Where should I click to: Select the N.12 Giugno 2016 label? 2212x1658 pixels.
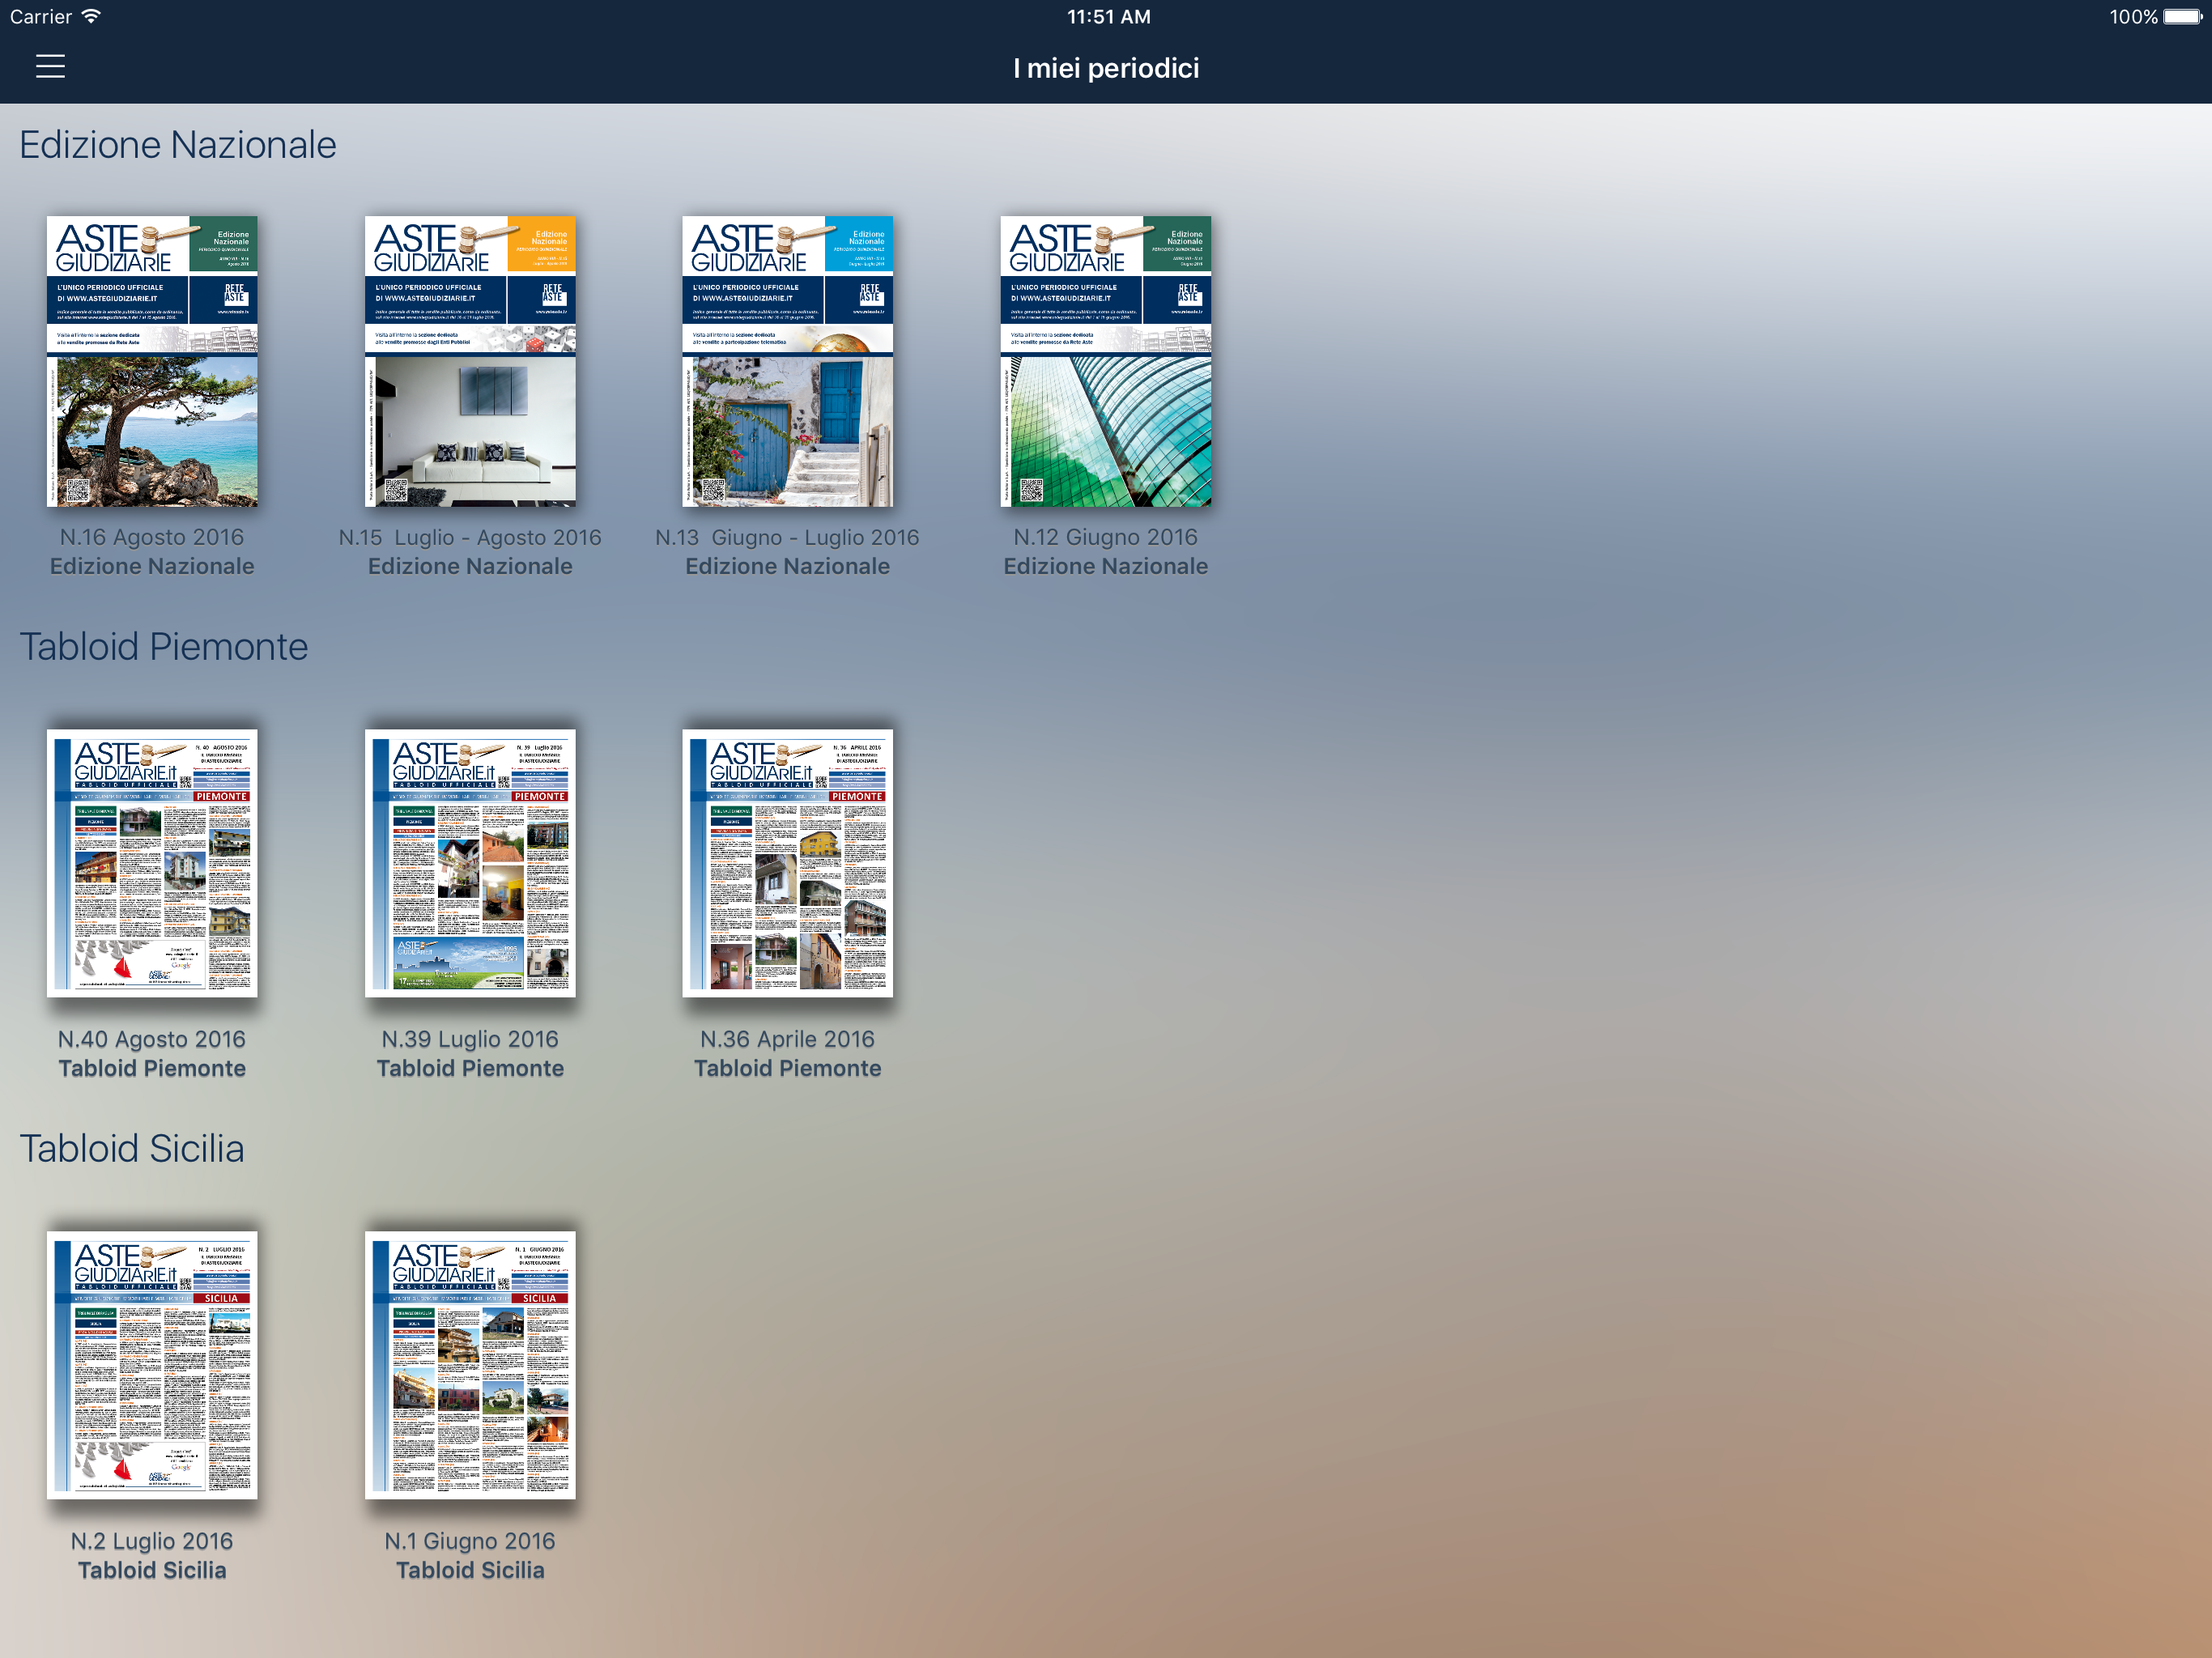pos(1106,537)
